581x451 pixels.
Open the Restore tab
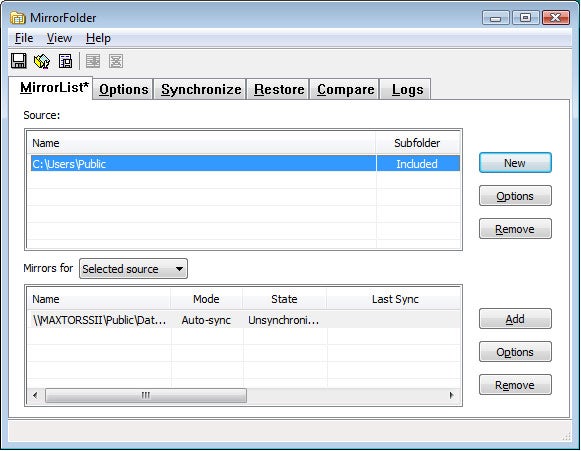(x=279, y=89)
